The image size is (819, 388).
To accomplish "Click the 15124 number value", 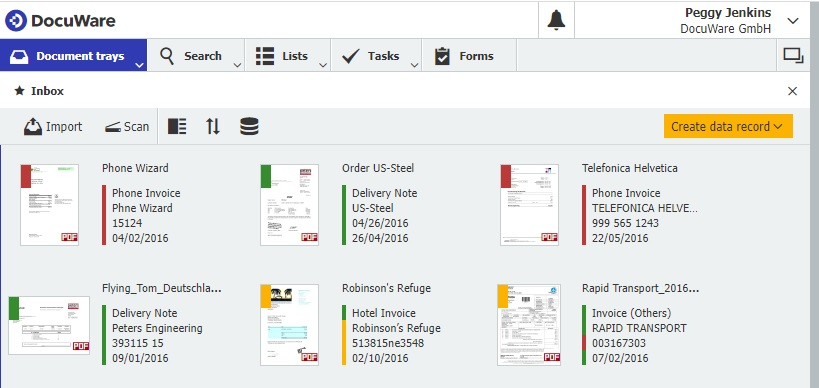I will pyautogui.click(x=127, y=223).
